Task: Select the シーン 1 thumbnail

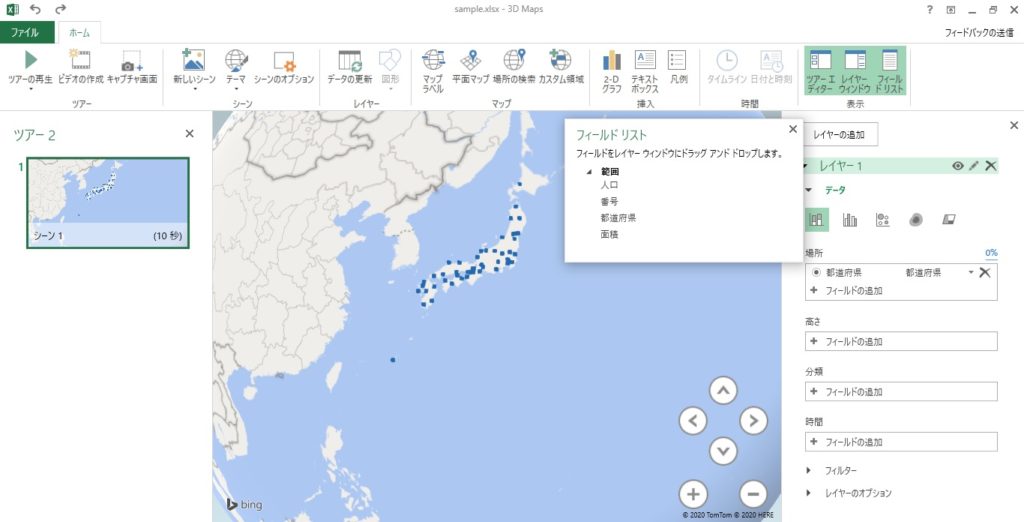Action: tap(106, 202)
